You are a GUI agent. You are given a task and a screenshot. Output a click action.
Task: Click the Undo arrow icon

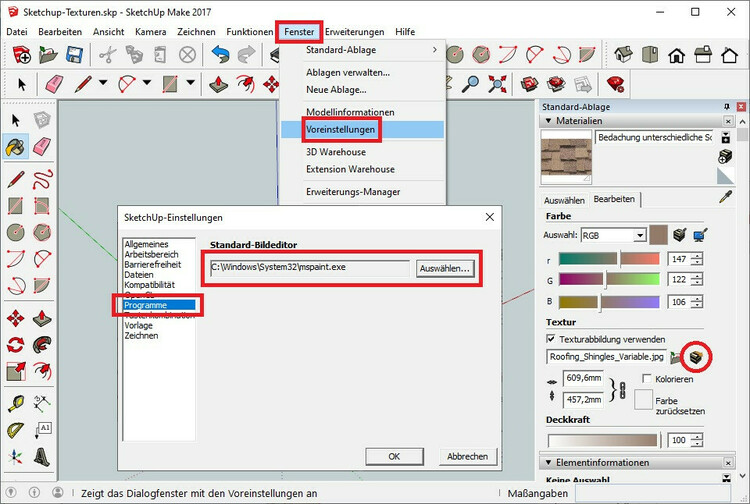(x=220, y=55)
